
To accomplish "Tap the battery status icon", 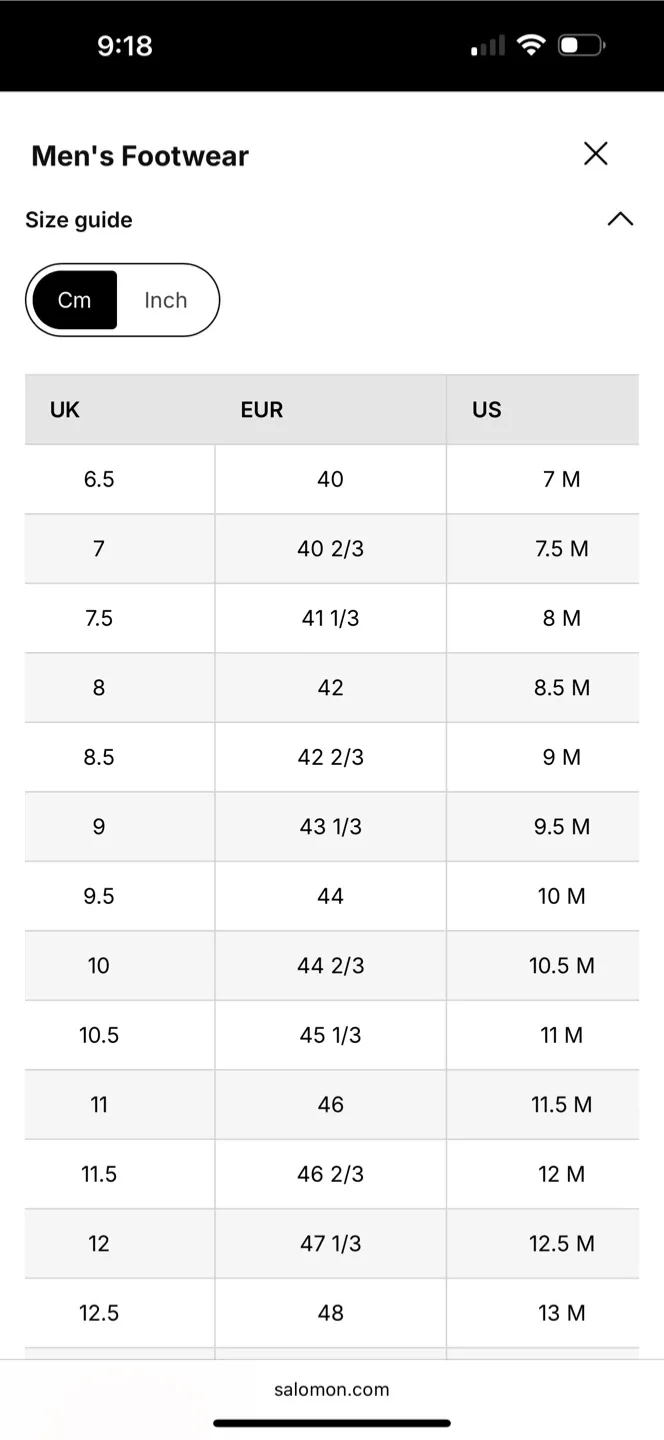I will 581,45.
